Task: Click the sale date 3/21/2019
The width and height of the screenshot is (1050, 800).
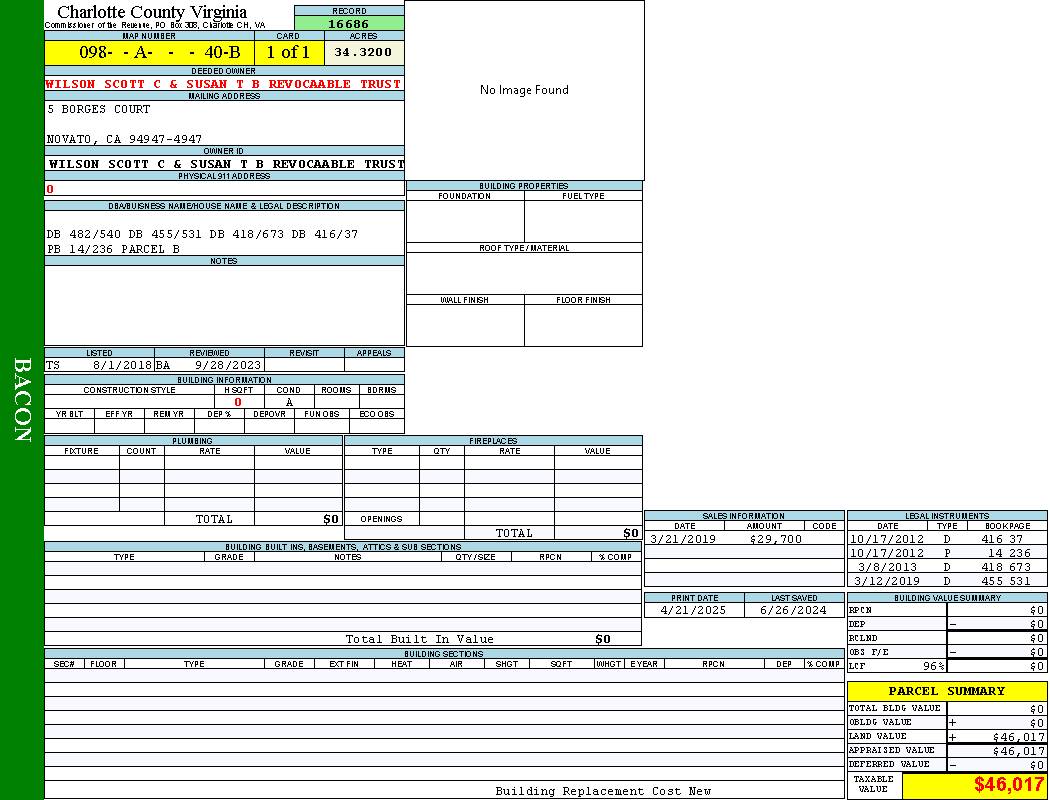Action: [x=683, y=539]
